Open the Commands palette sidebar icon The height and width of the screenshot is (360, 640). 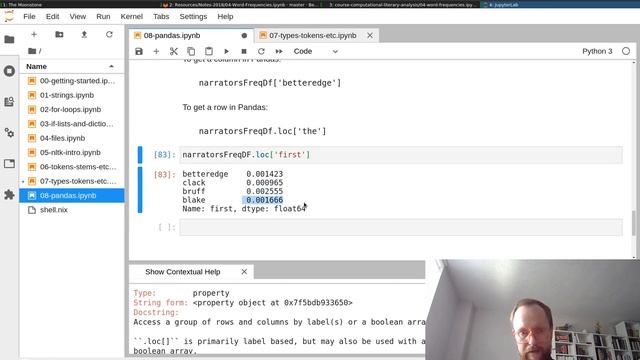pos(9,102)
